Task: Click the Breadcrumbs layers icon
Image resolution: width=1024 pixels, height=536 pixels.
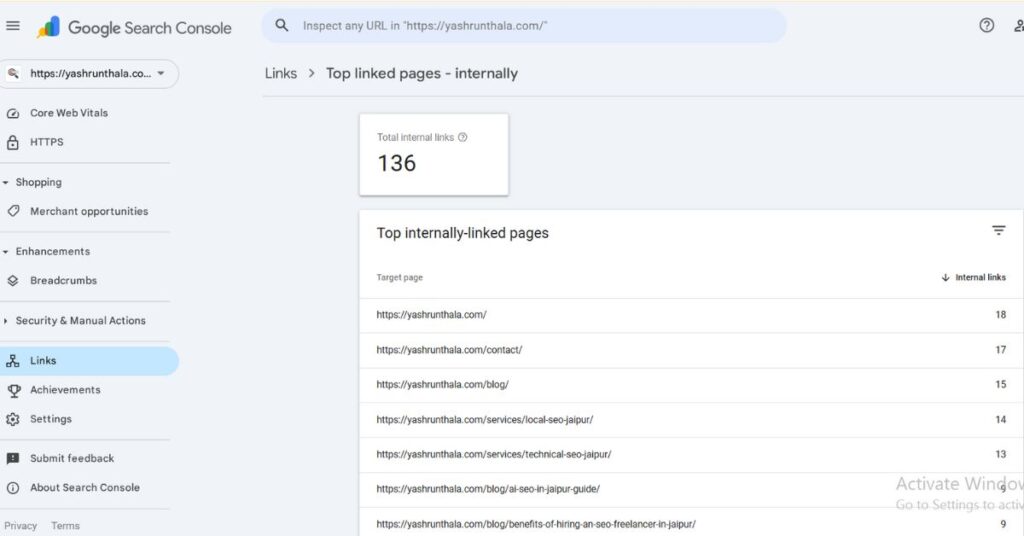Action: [x=12, y=281]
